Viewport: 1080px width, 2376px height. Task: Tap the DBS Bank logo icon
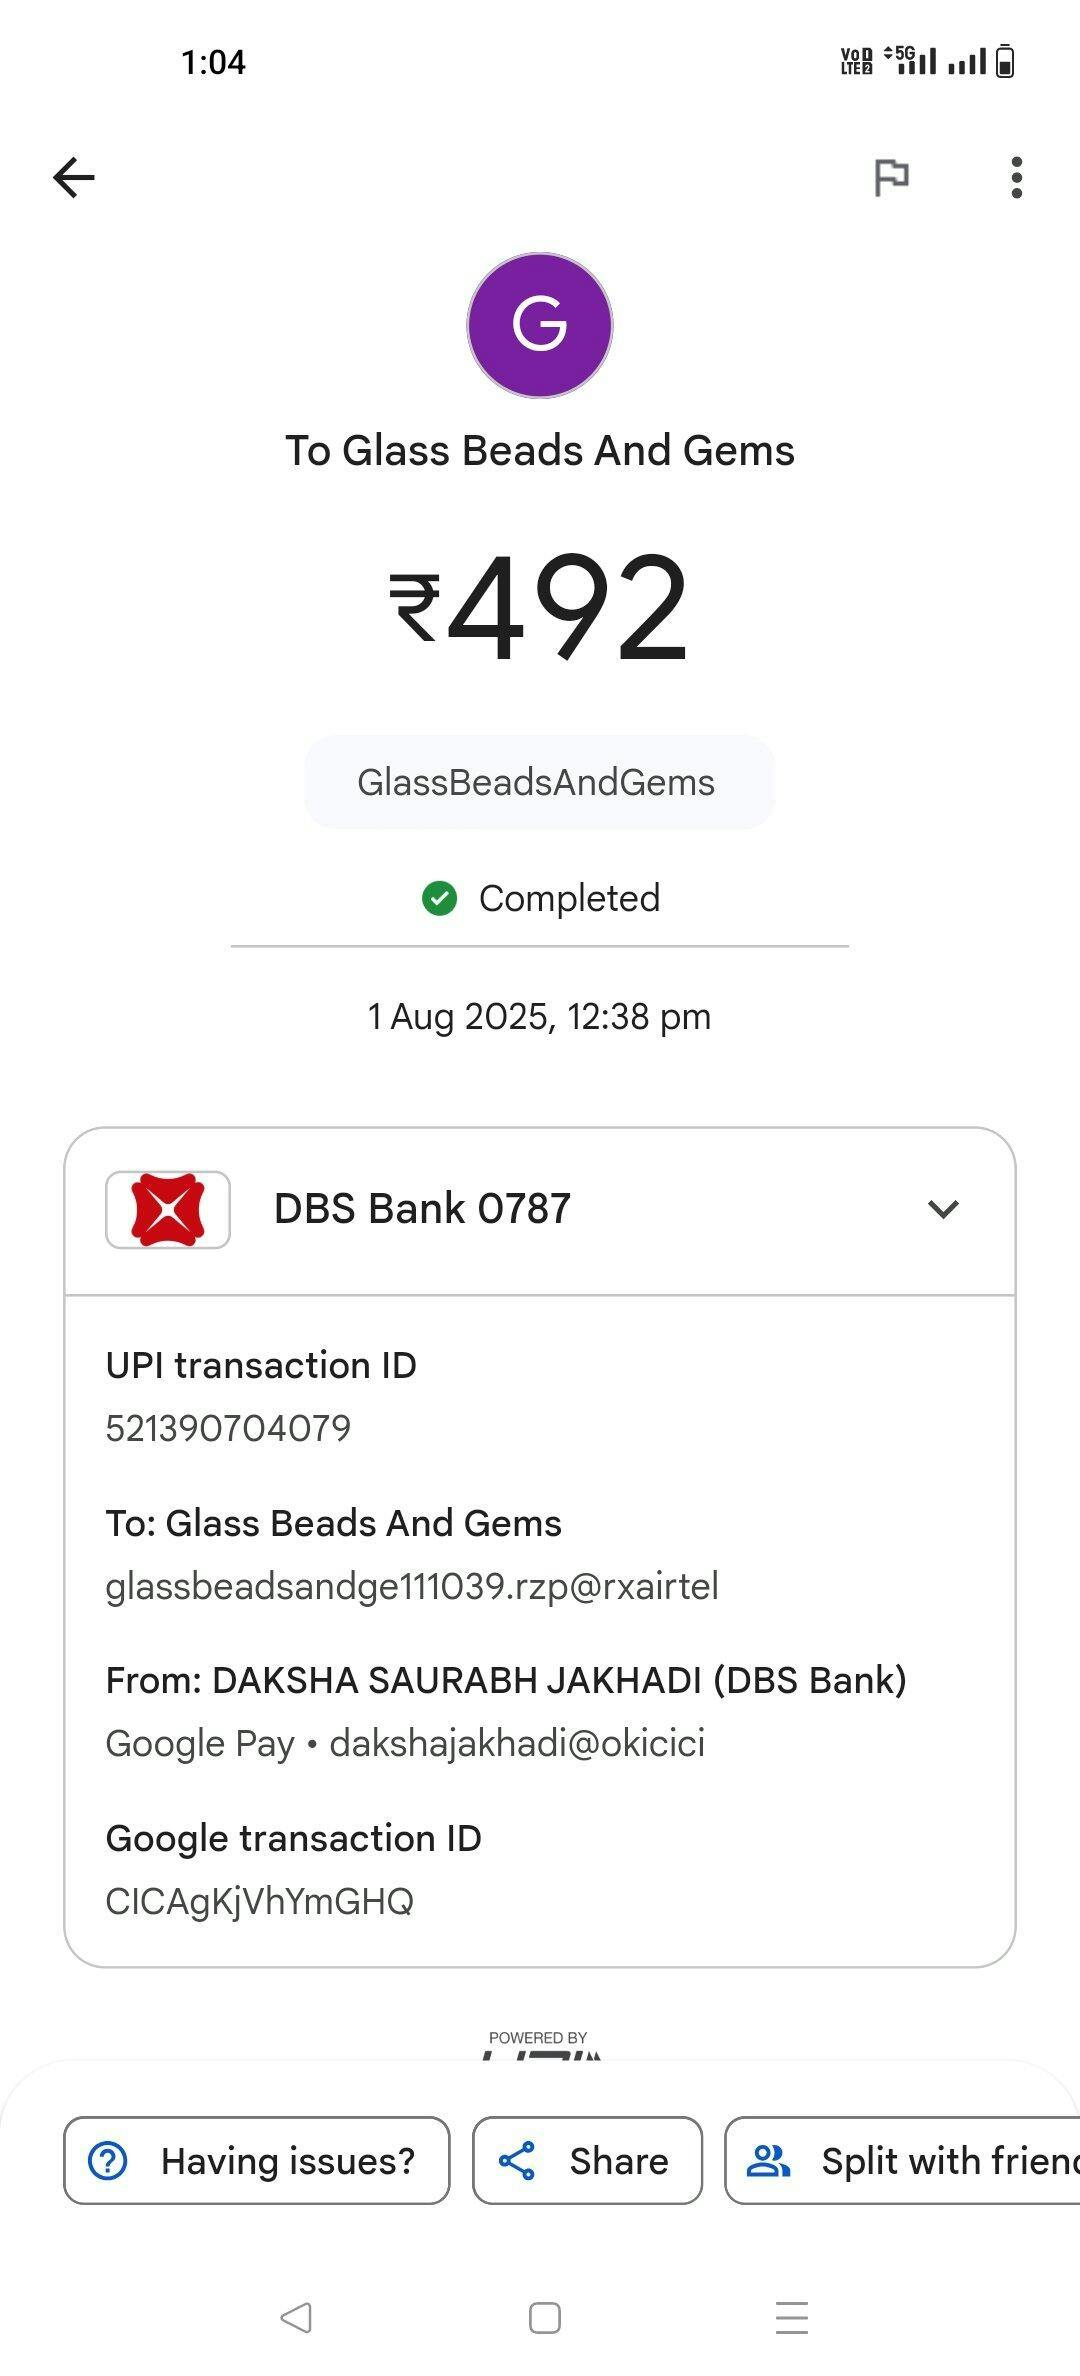click(x=168, y=1209)
